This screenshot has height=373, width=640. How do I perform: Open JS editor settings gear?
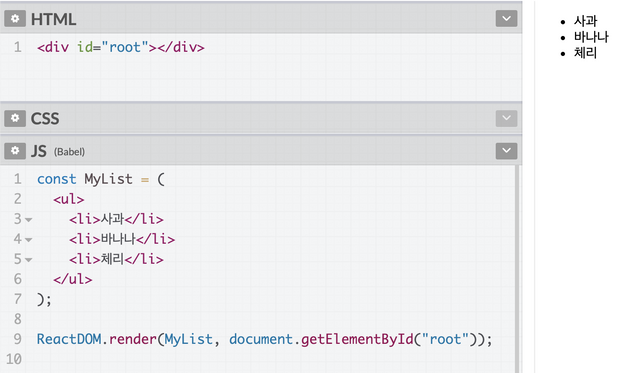pyautogui.click(x=15, y=151)
